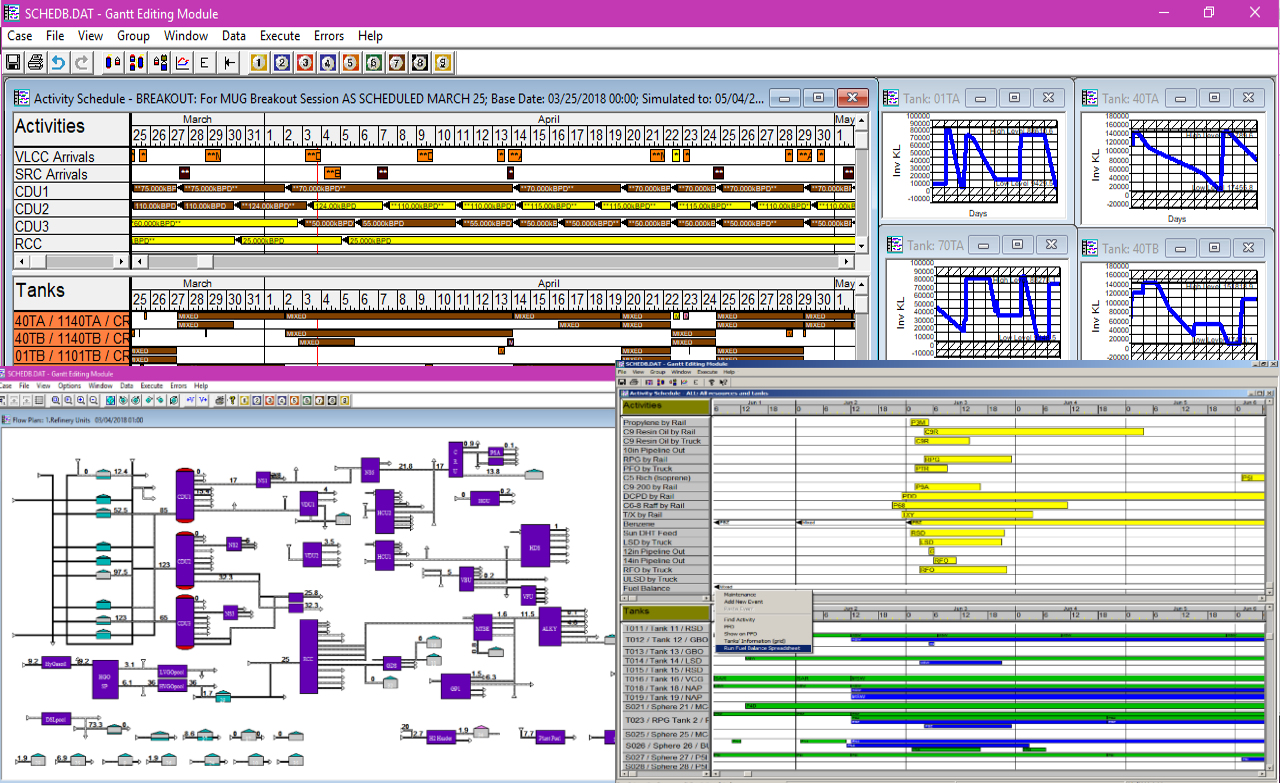The height and width of the screenshot is (783, 1280).
Task: Click the Save icon in main toolbar
Action: pyautogui.click(x=13, y=62)
